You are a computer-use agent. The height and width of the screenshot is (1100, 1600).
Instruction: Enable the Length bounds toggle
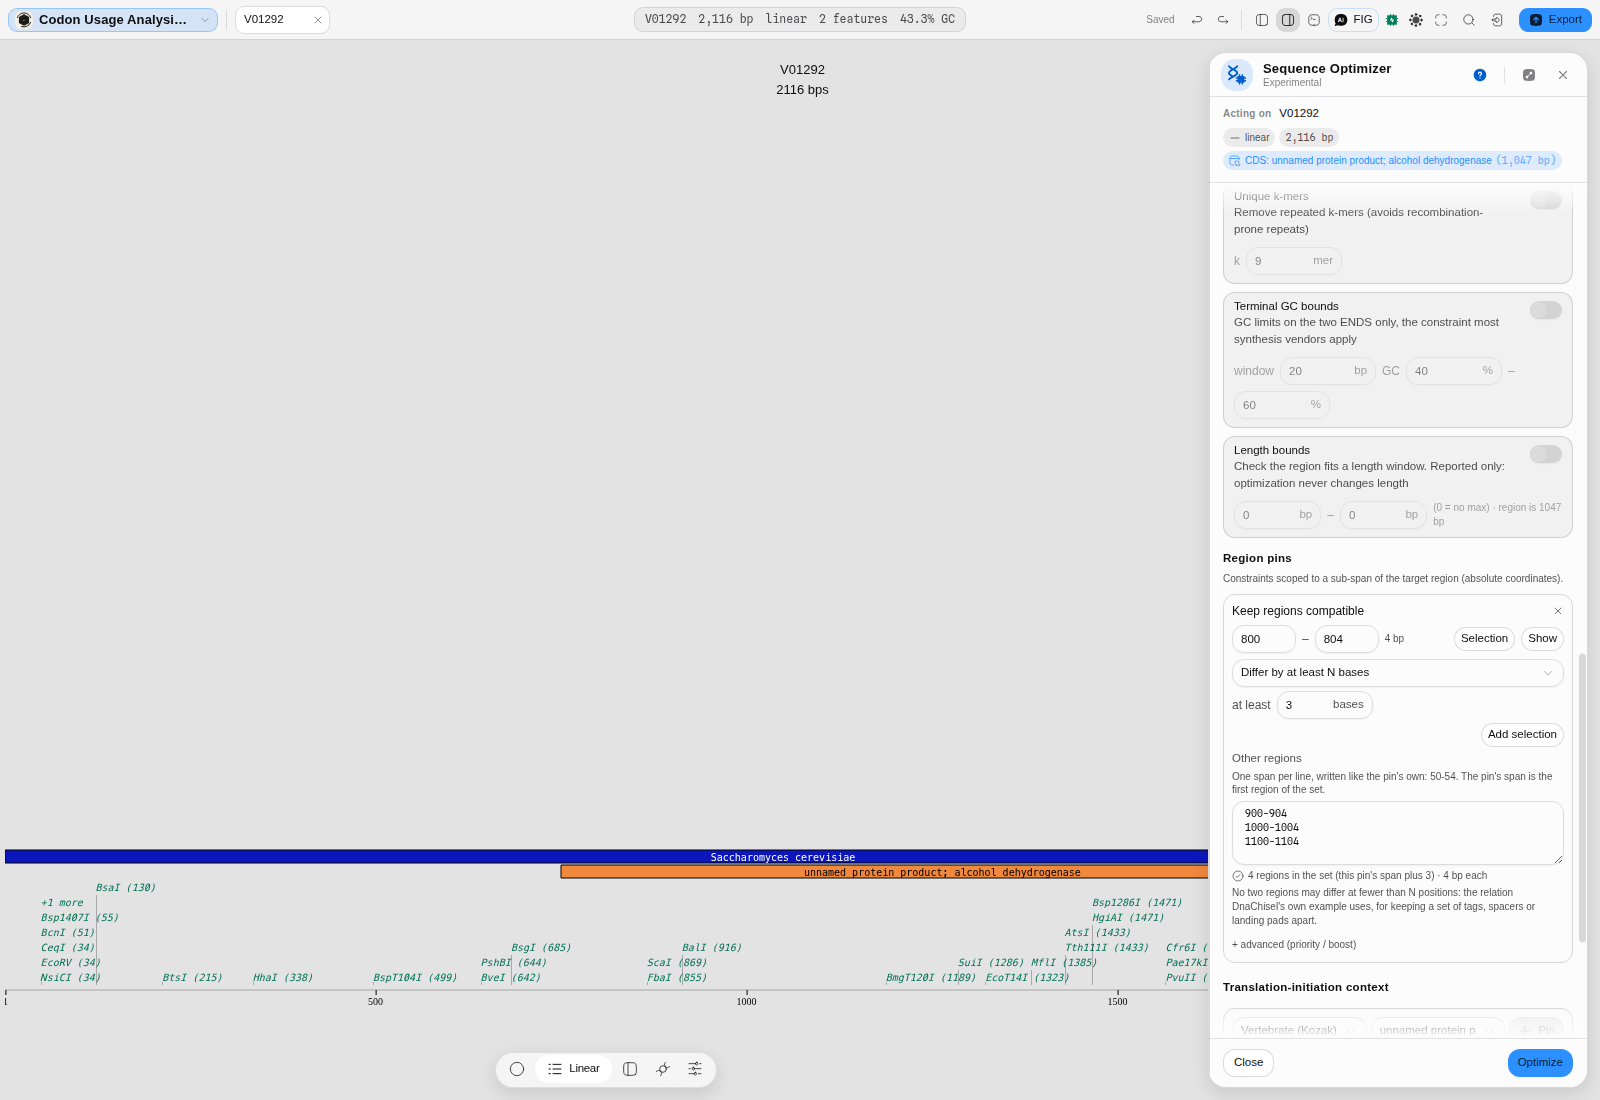click(x=1545, y=454)
